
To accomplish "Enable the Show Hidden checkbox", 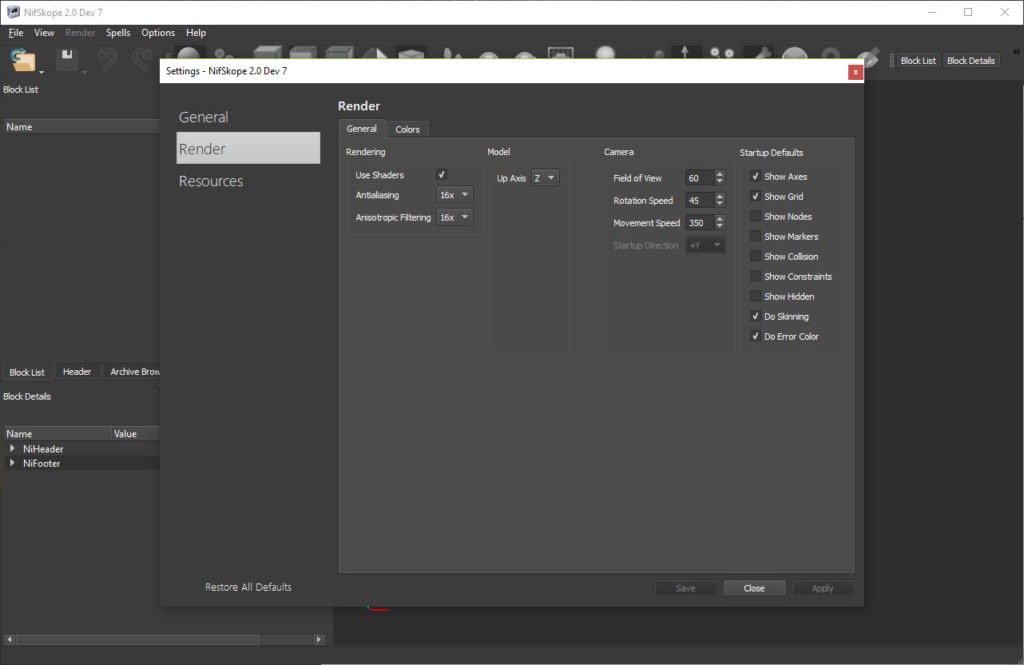I will (x=756, y=296).
